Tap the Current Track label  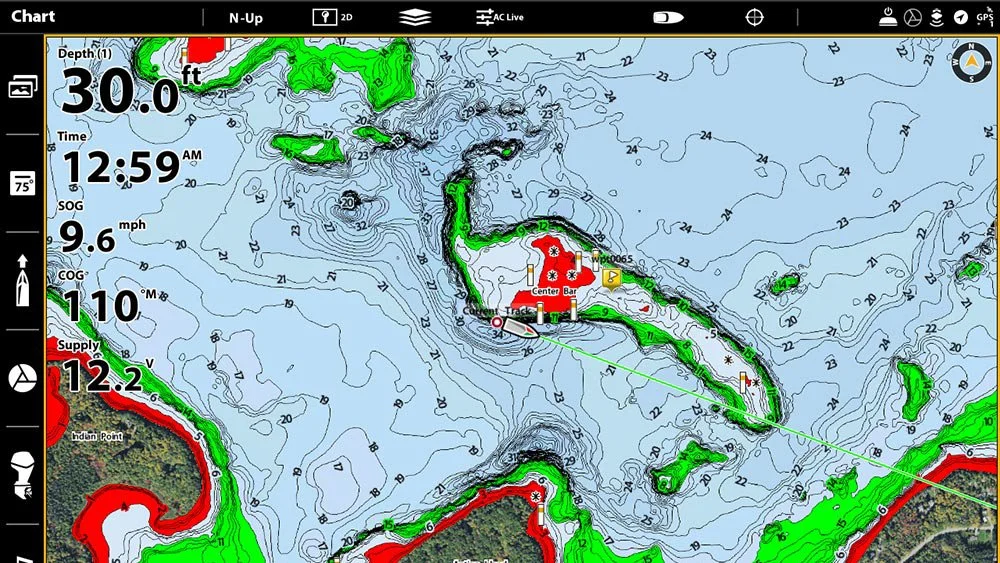point(497,311)
